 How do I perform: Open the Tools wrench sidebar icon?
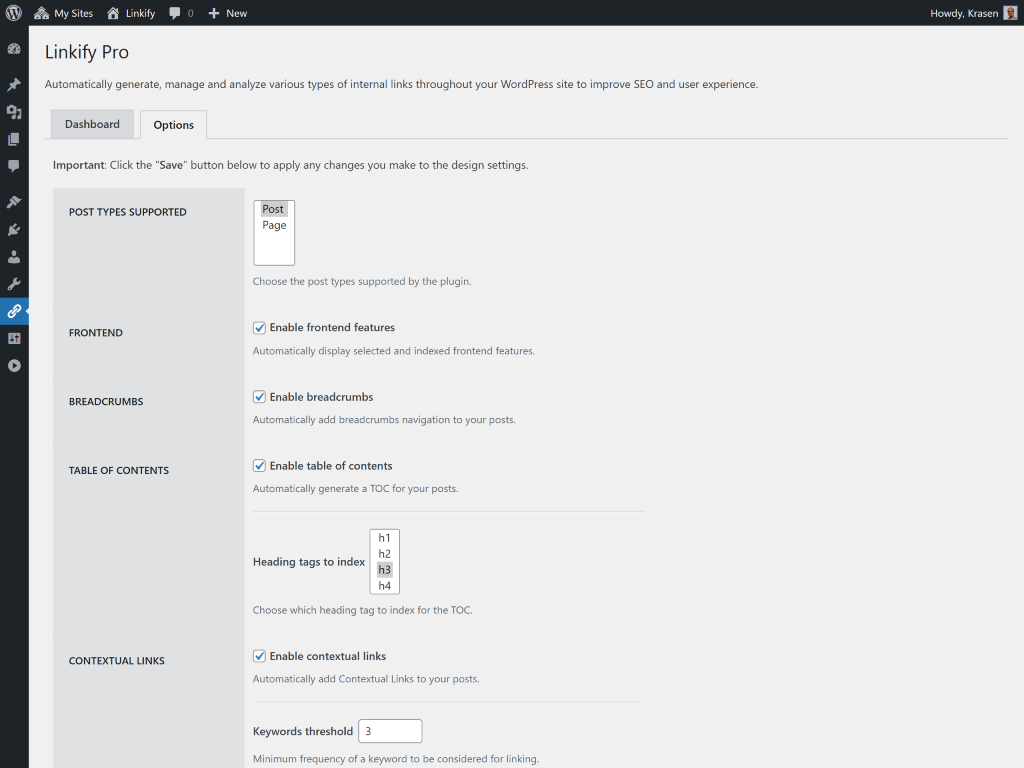14,283
